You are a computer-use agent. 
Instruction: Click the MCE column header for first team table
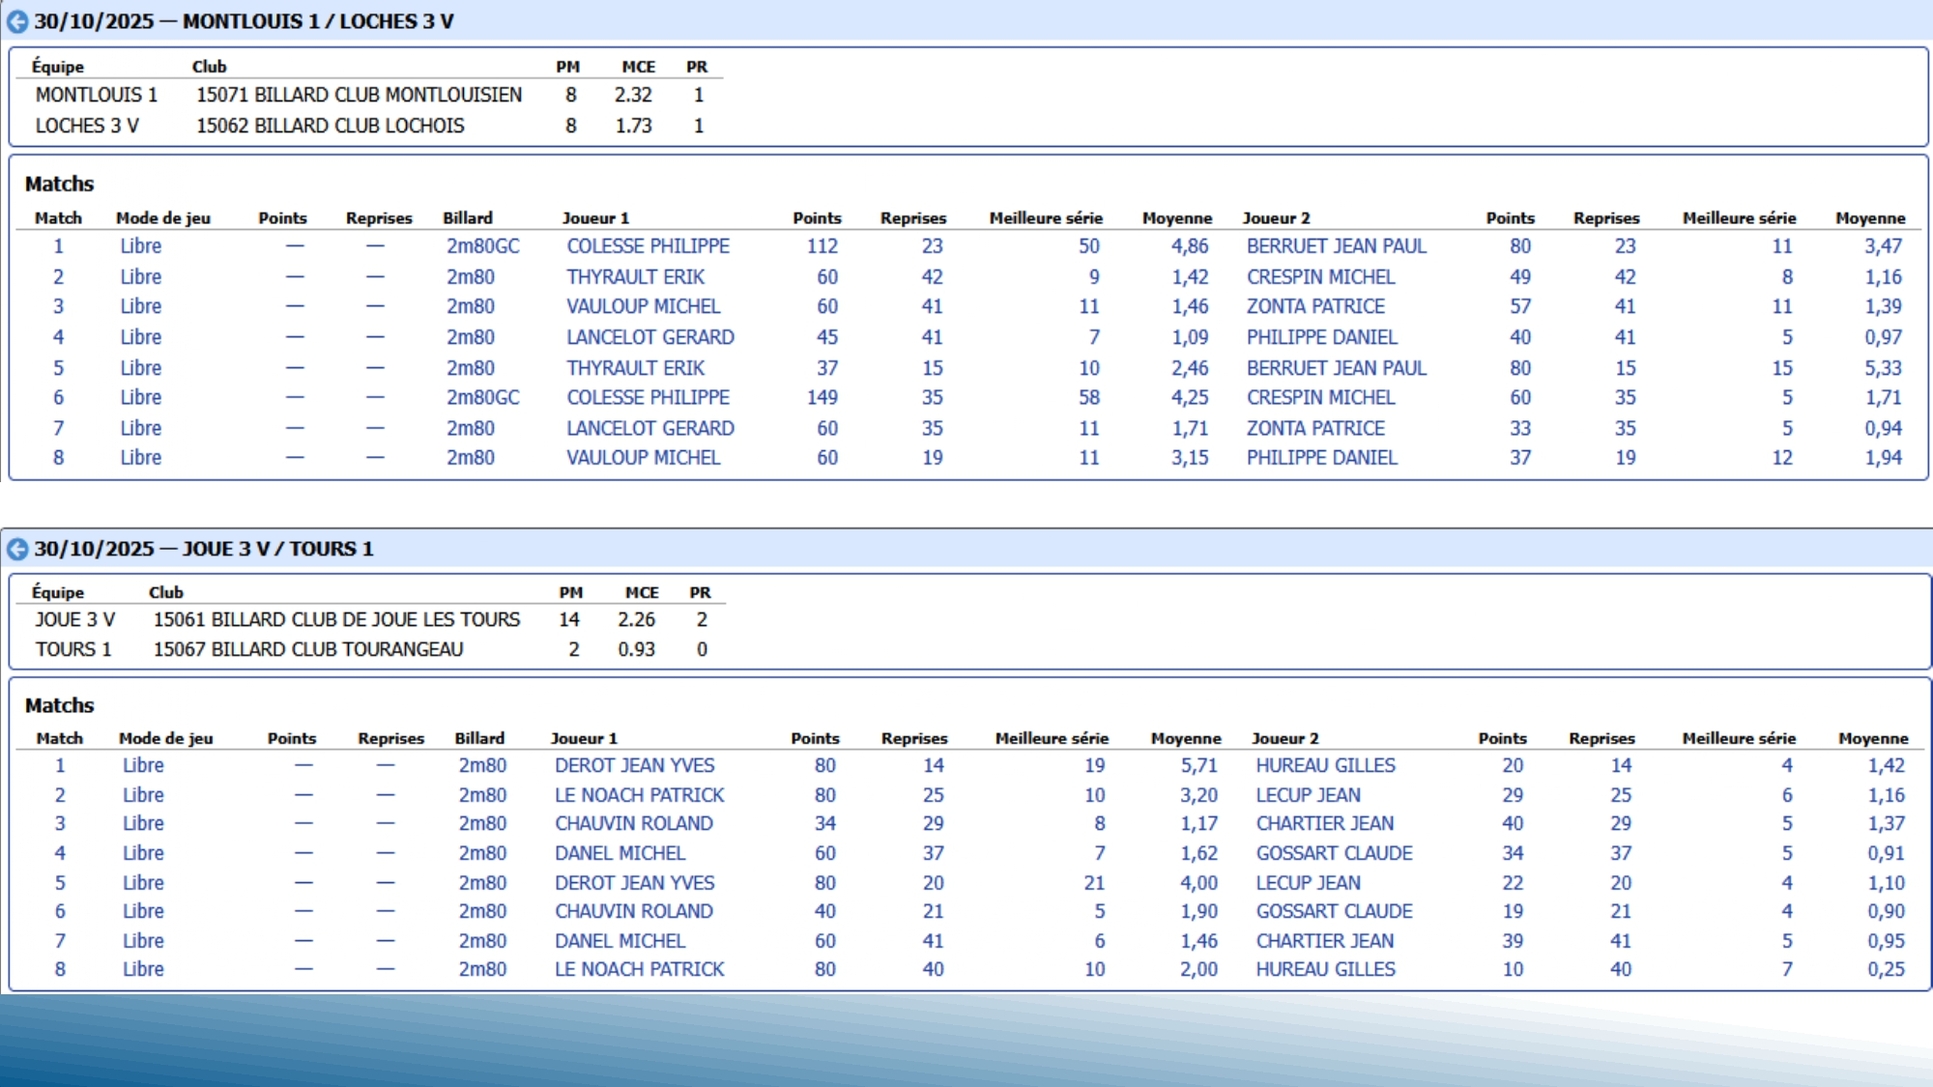[x=638, y=67]
